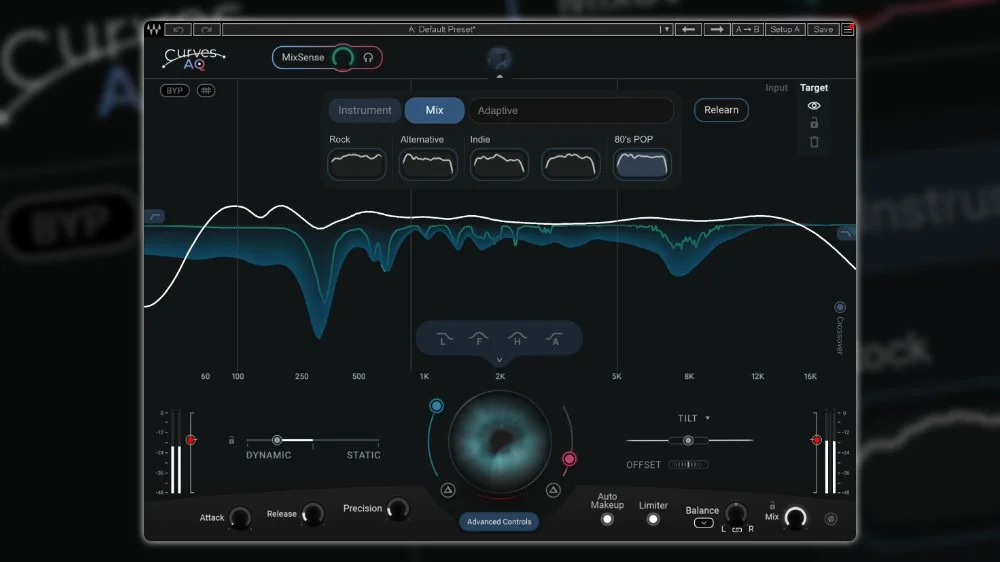The width and height of the screenshot is (1000, 562).
Task: Adjust the OFFSET slider
Action: pyautogui.click(x=688, y=464)
